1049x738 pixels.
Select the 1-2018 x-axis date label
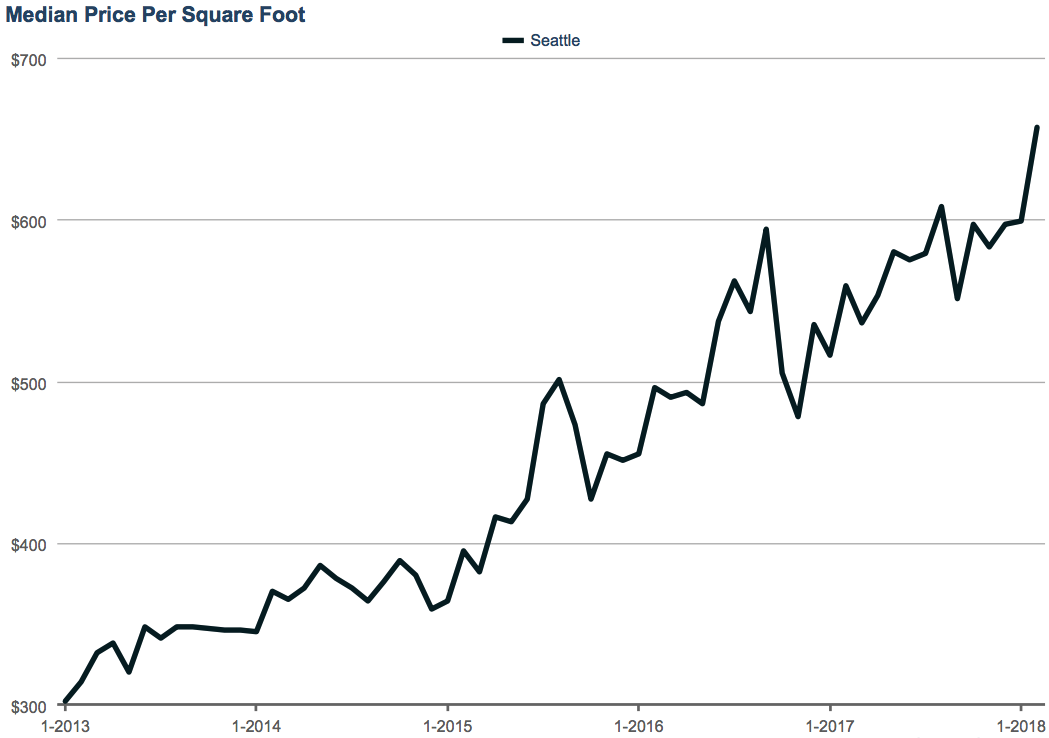click(x=1019, y=725)
